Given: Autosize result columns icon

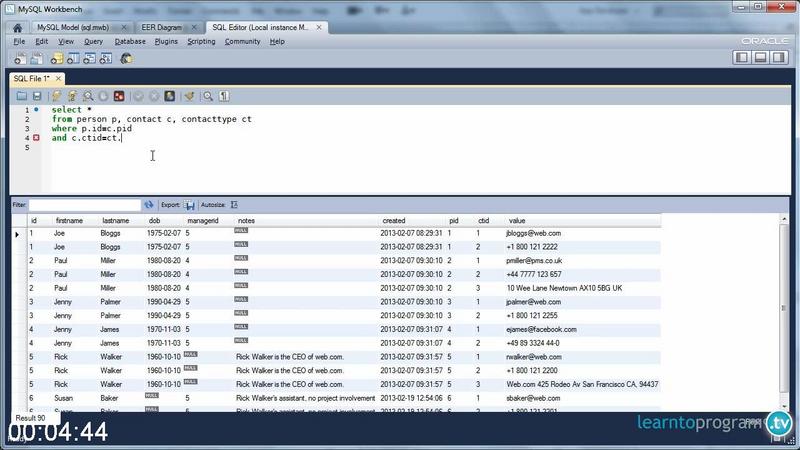Looking at the screenshot, I should [234, 205].
